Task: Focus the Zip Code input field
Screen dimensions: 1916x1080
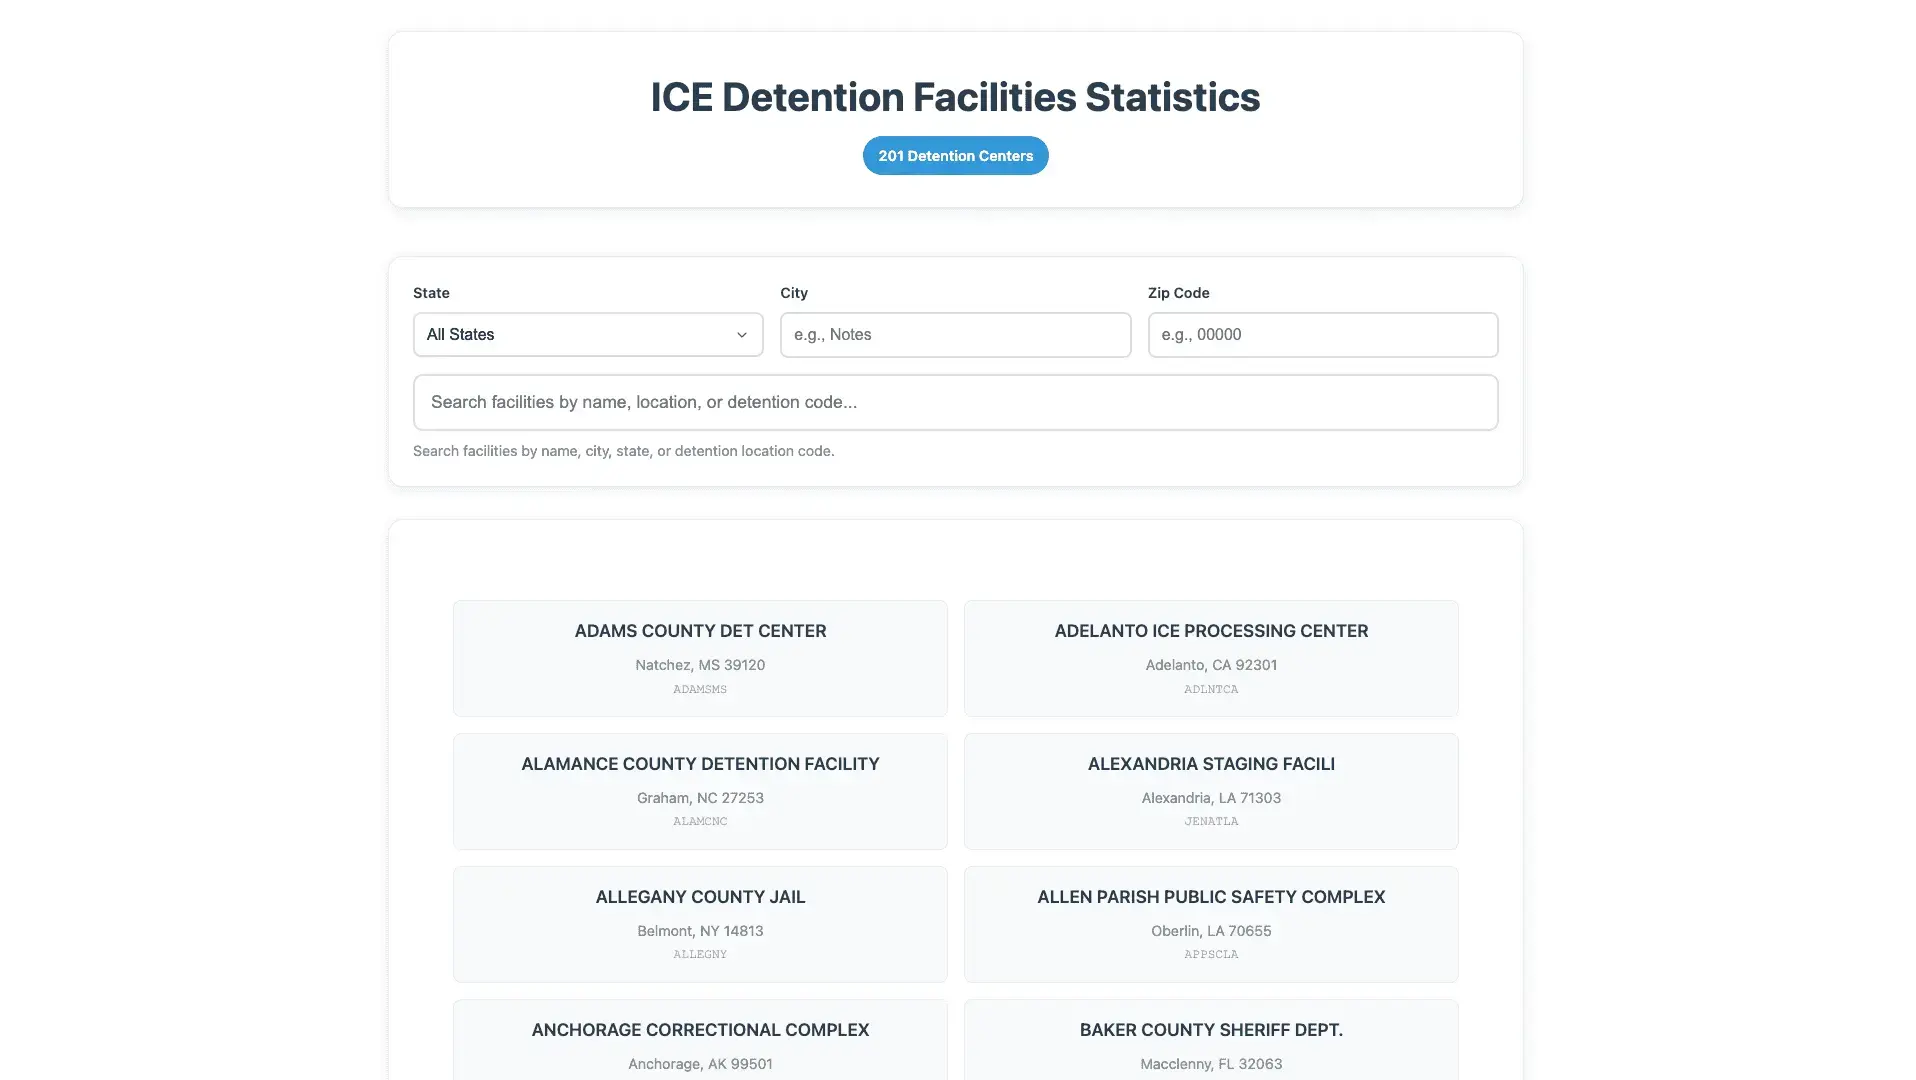Action: [1321, 334]
